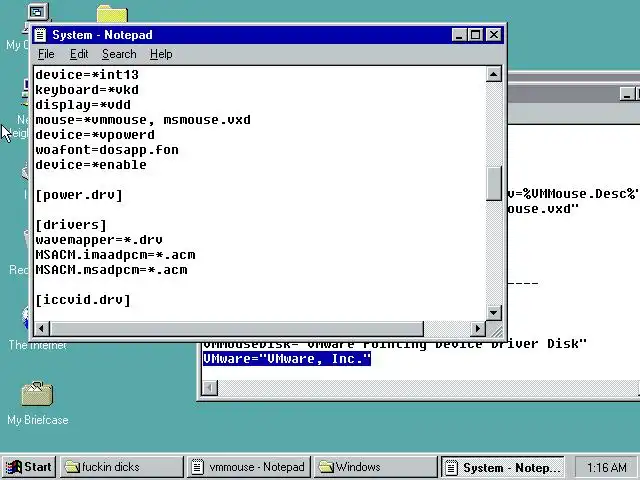This screenshot has width=640, height=480.
Task: Click the 1:16 AM clock in the tray
Action: pos(607,467)
